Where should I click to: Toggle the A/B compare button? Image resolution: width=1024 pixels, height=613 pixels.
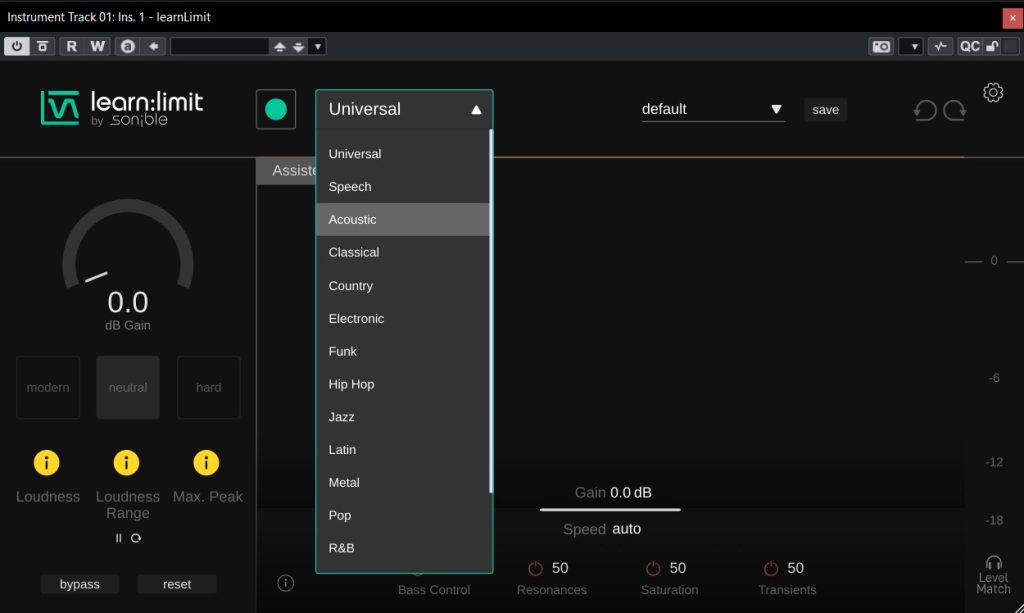coord(128,46)
